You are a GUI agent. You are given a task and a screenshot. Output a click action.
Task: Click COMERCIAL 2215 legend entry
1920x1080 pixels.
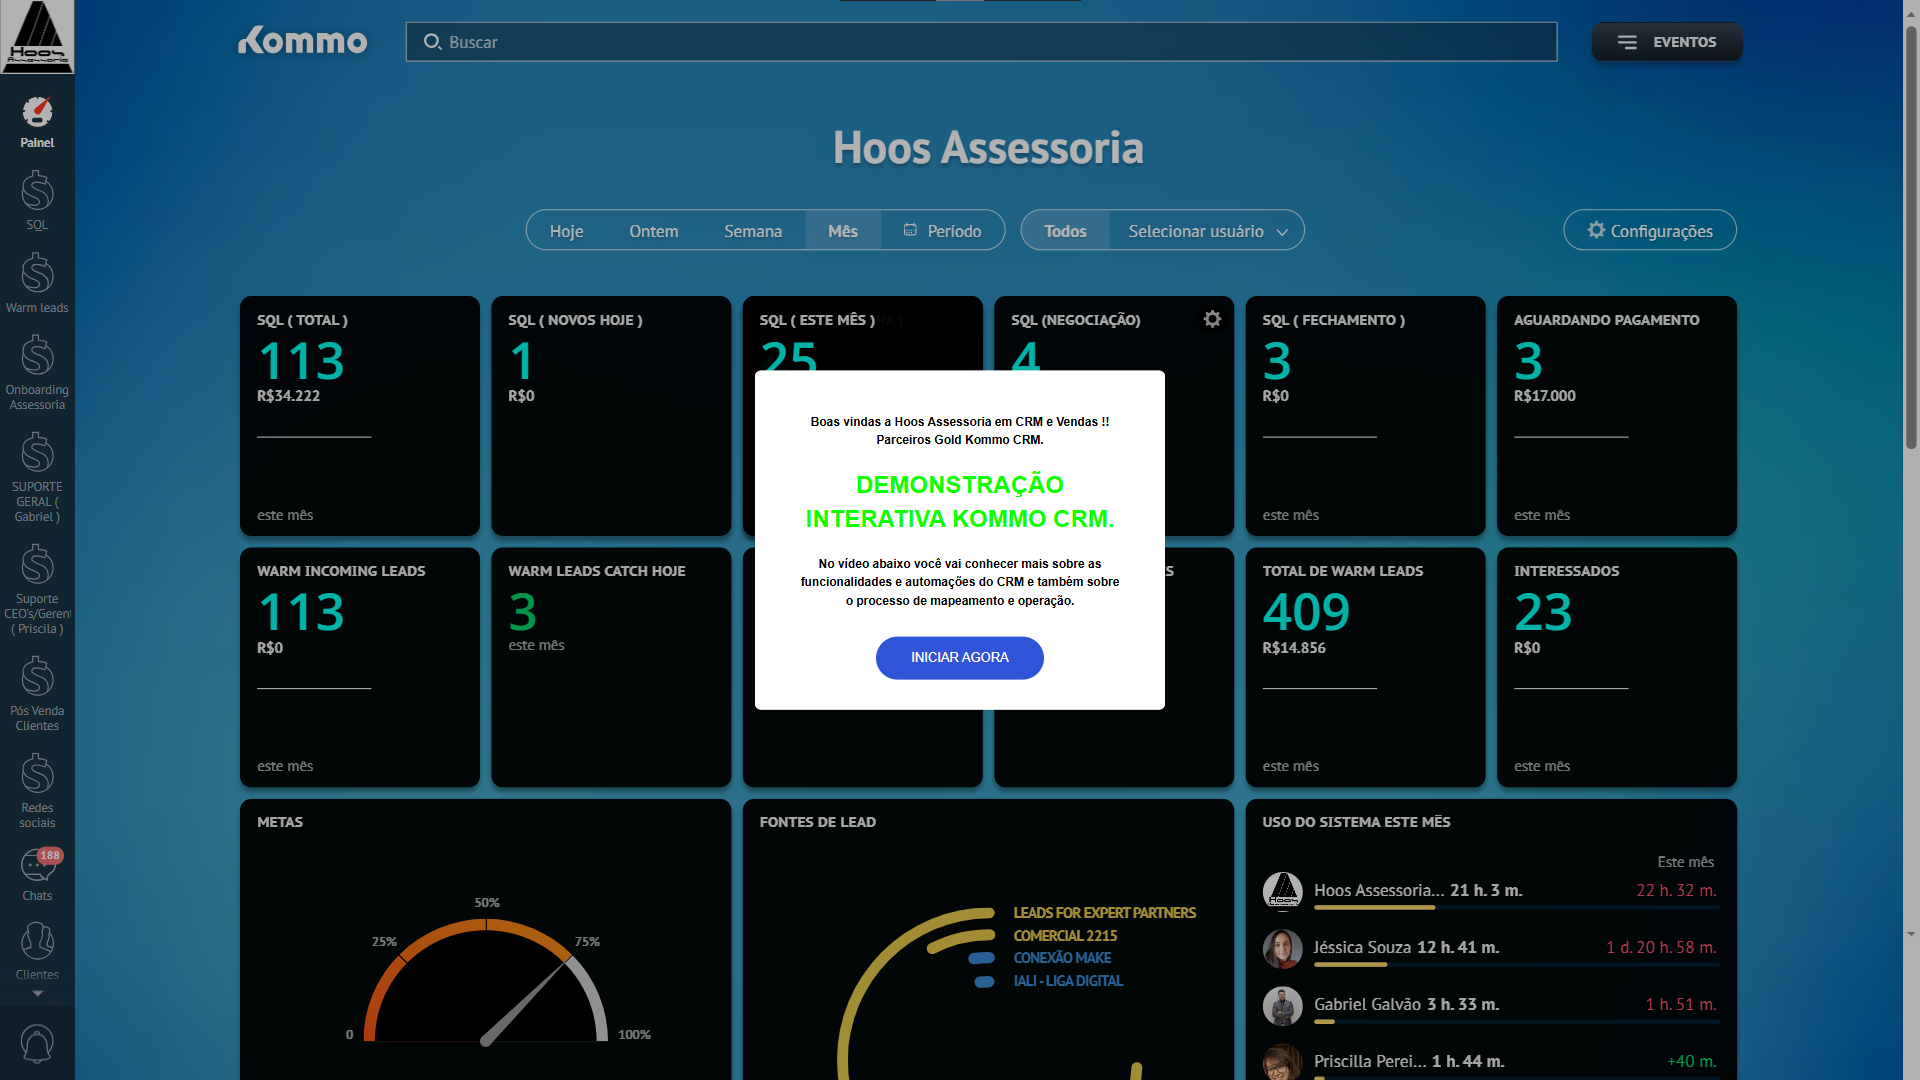pos(1065,936)
